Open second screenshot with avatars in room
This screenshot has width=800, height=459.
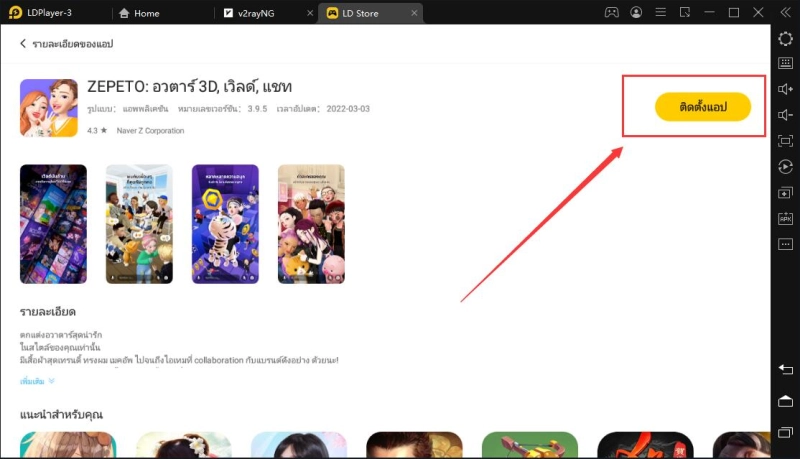[x=139, y=224]
